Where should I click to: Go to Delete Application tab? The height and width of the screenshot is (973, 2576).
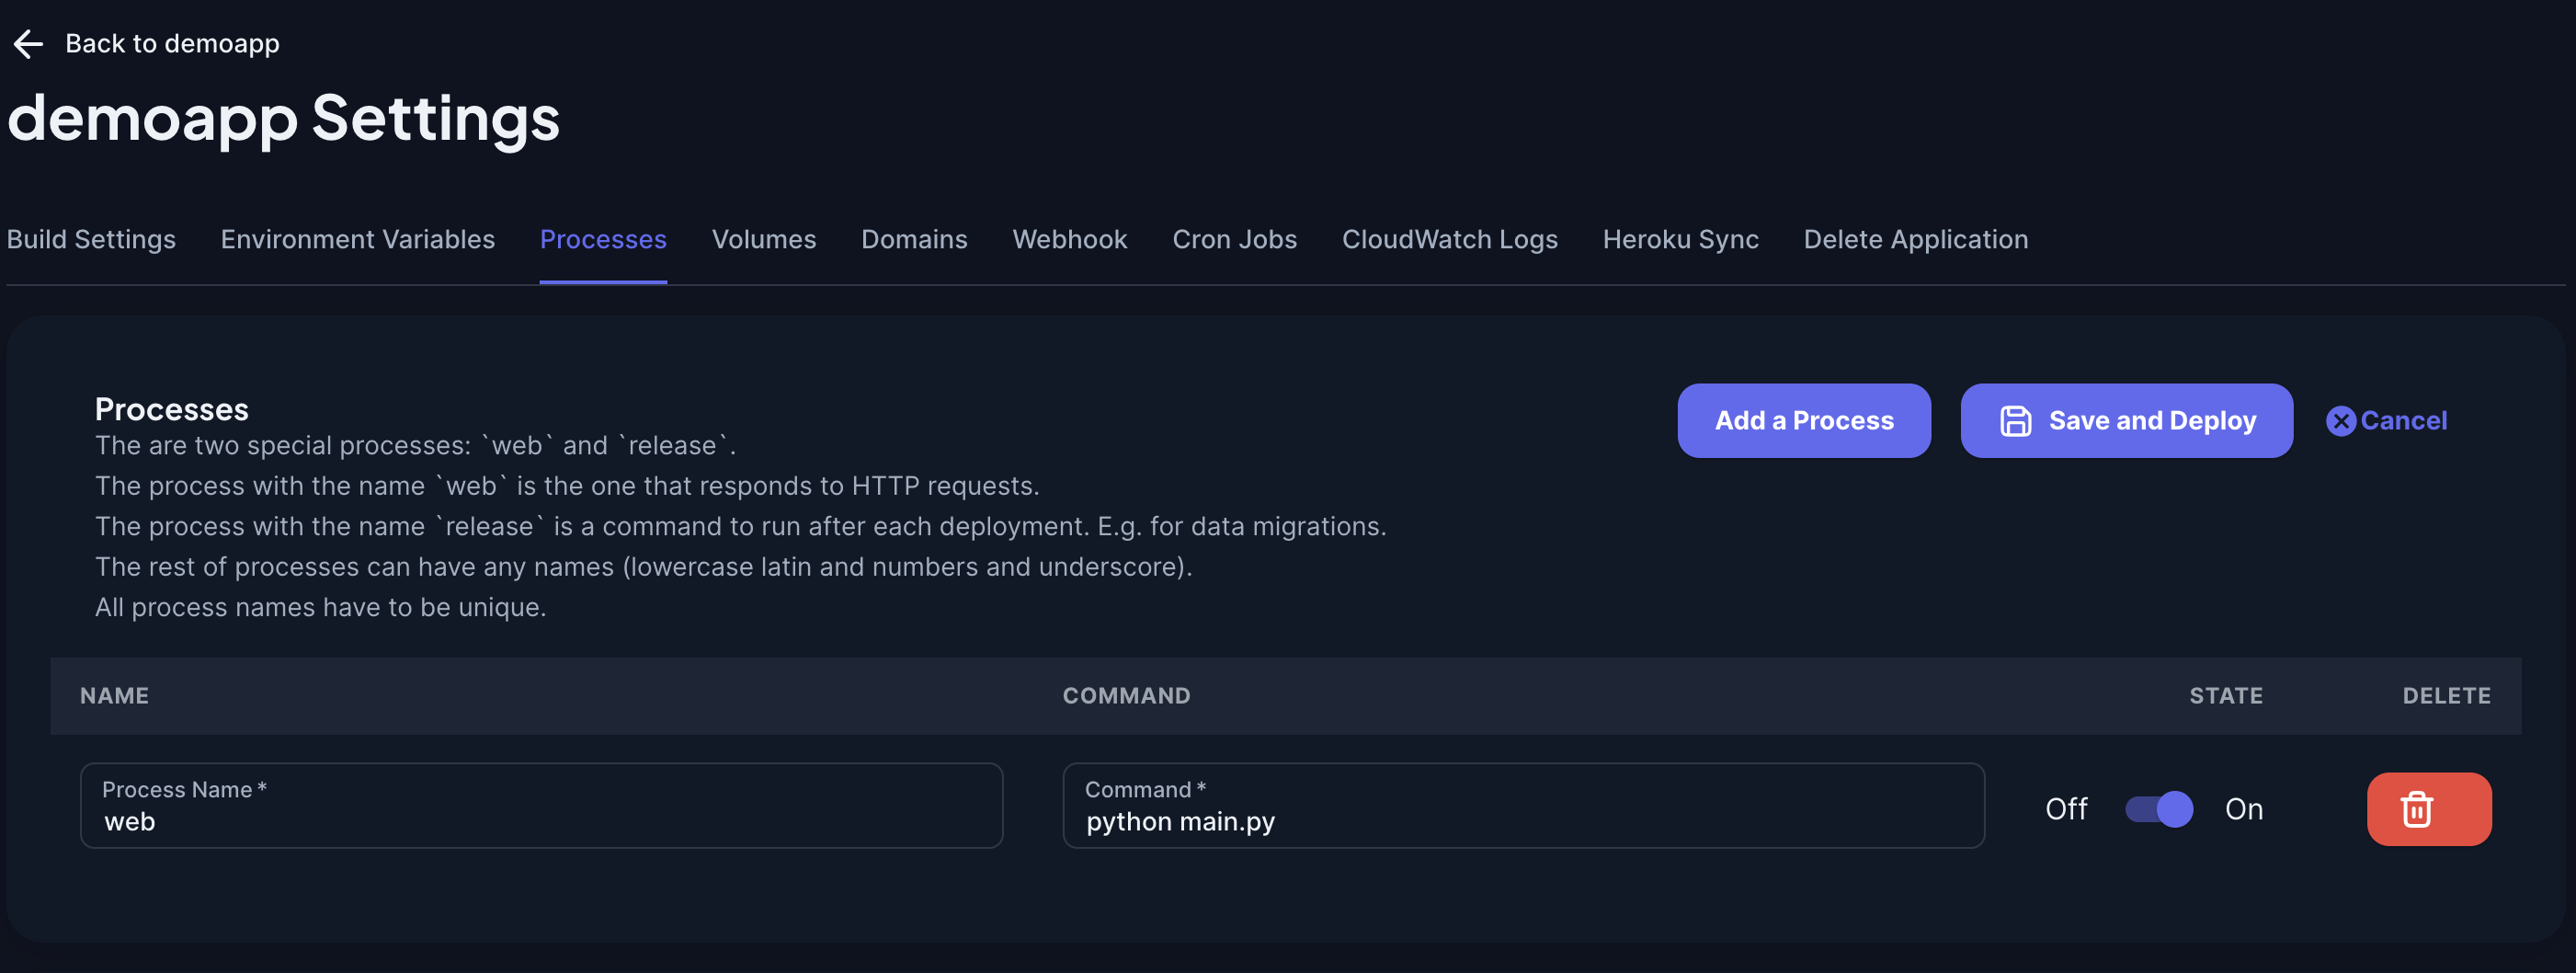click(1915, 239)
